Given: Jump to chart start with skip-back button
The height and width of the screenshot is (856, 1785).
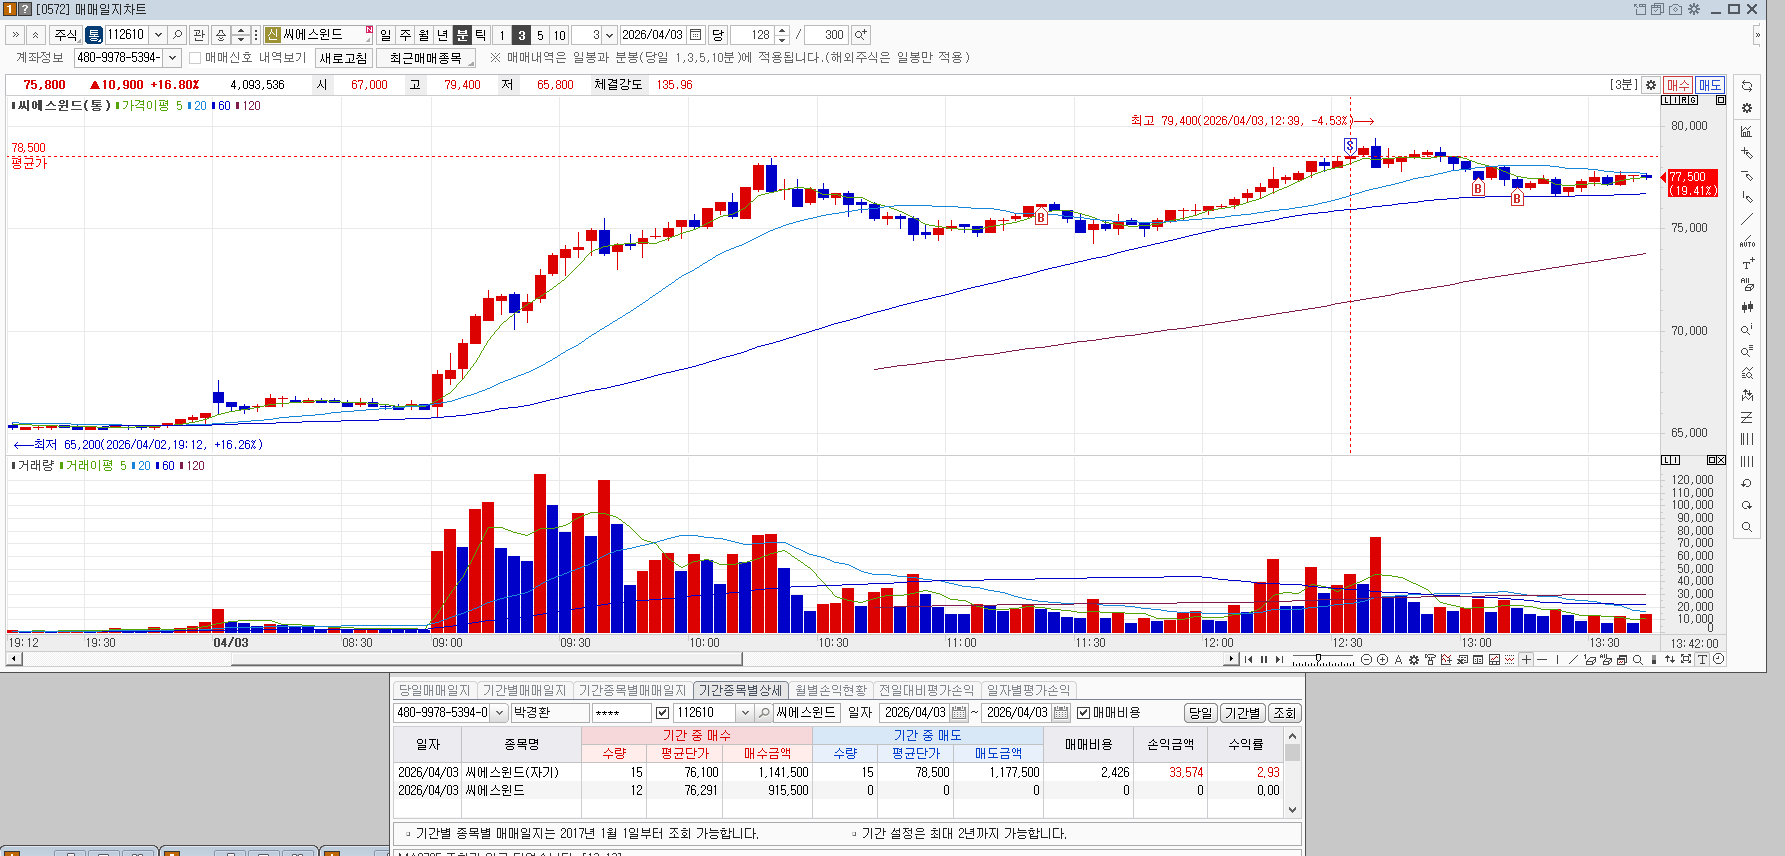Looking at the screenshot, I should 1248,660.
